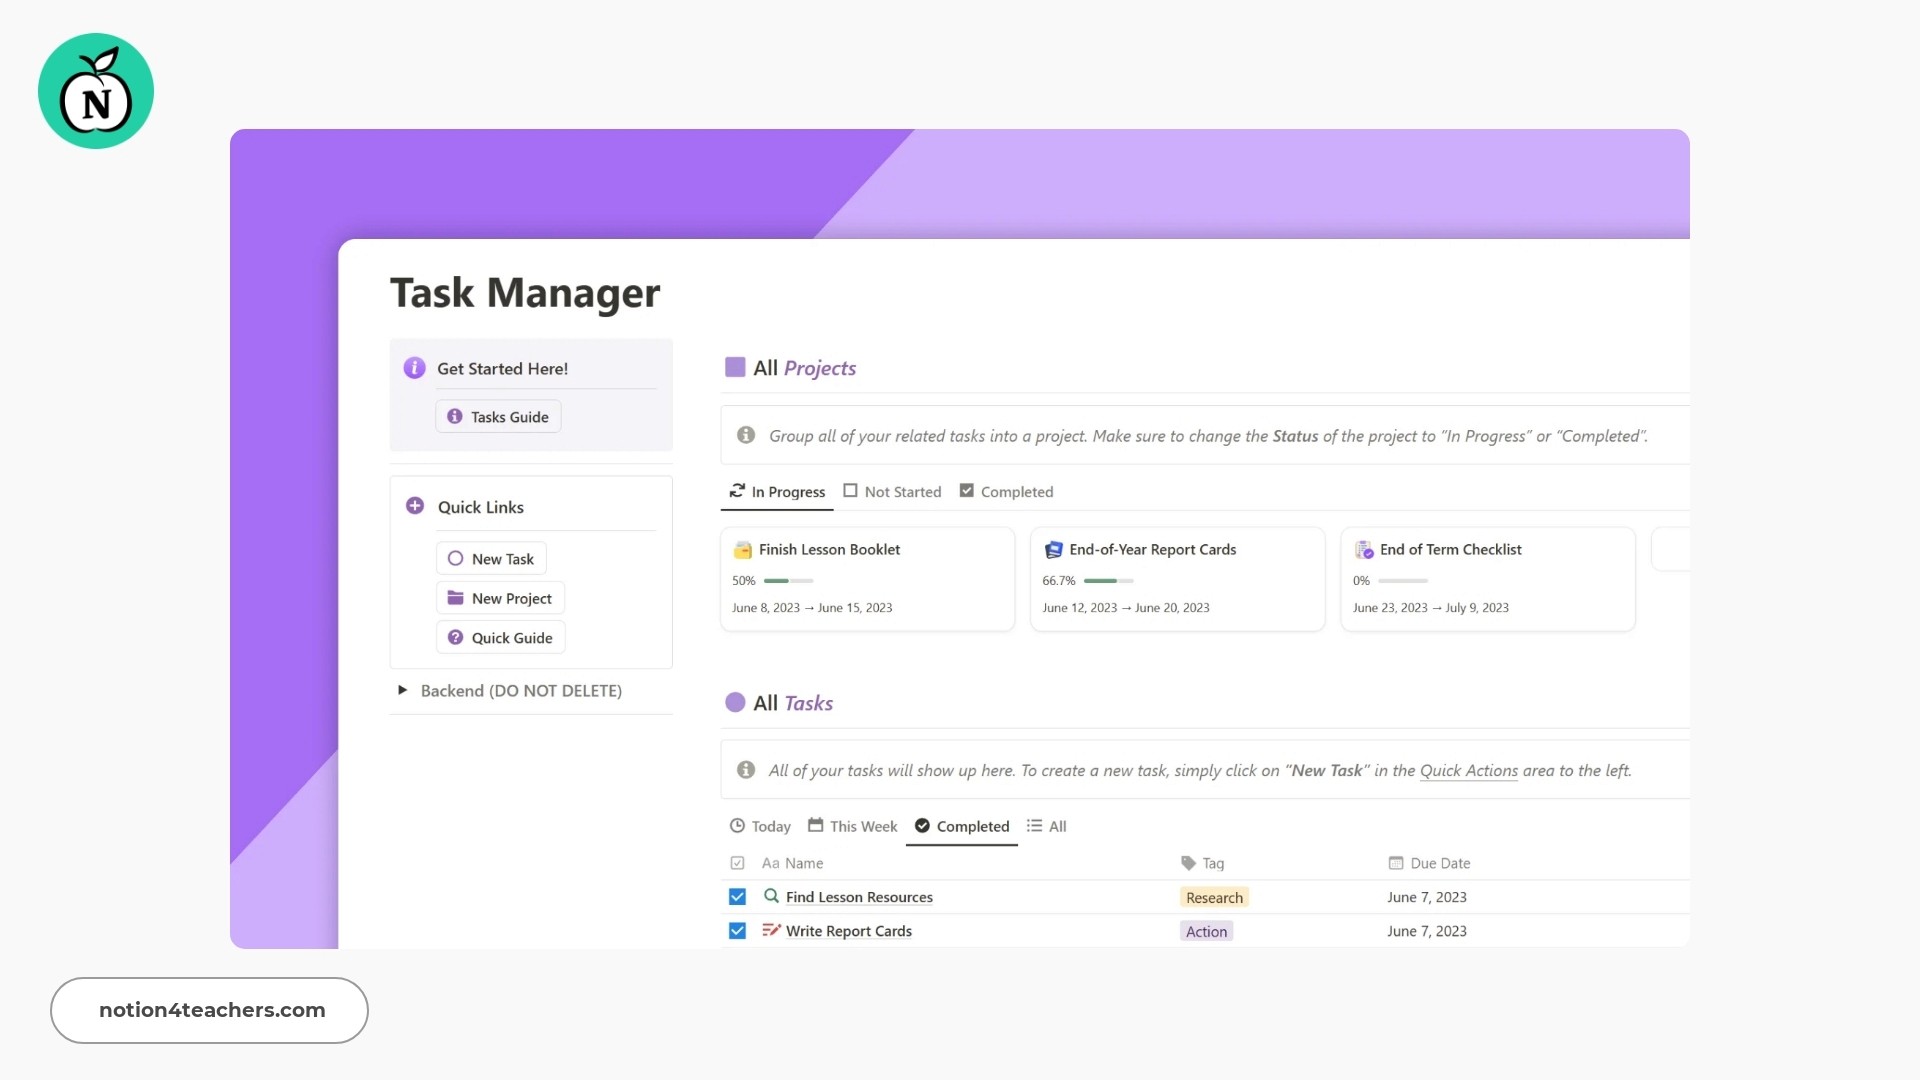The height and width of the screenshot is (1080, 1920).
Task: Click the Quick Guide icon link
Action: tap(455, 637)
